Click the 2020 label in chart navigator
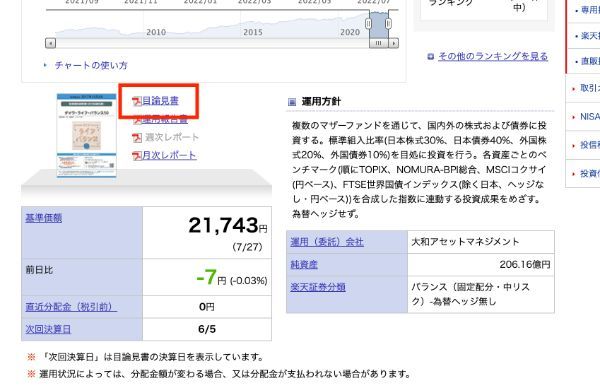Screen dimensions: 600x388 [350, 32]
